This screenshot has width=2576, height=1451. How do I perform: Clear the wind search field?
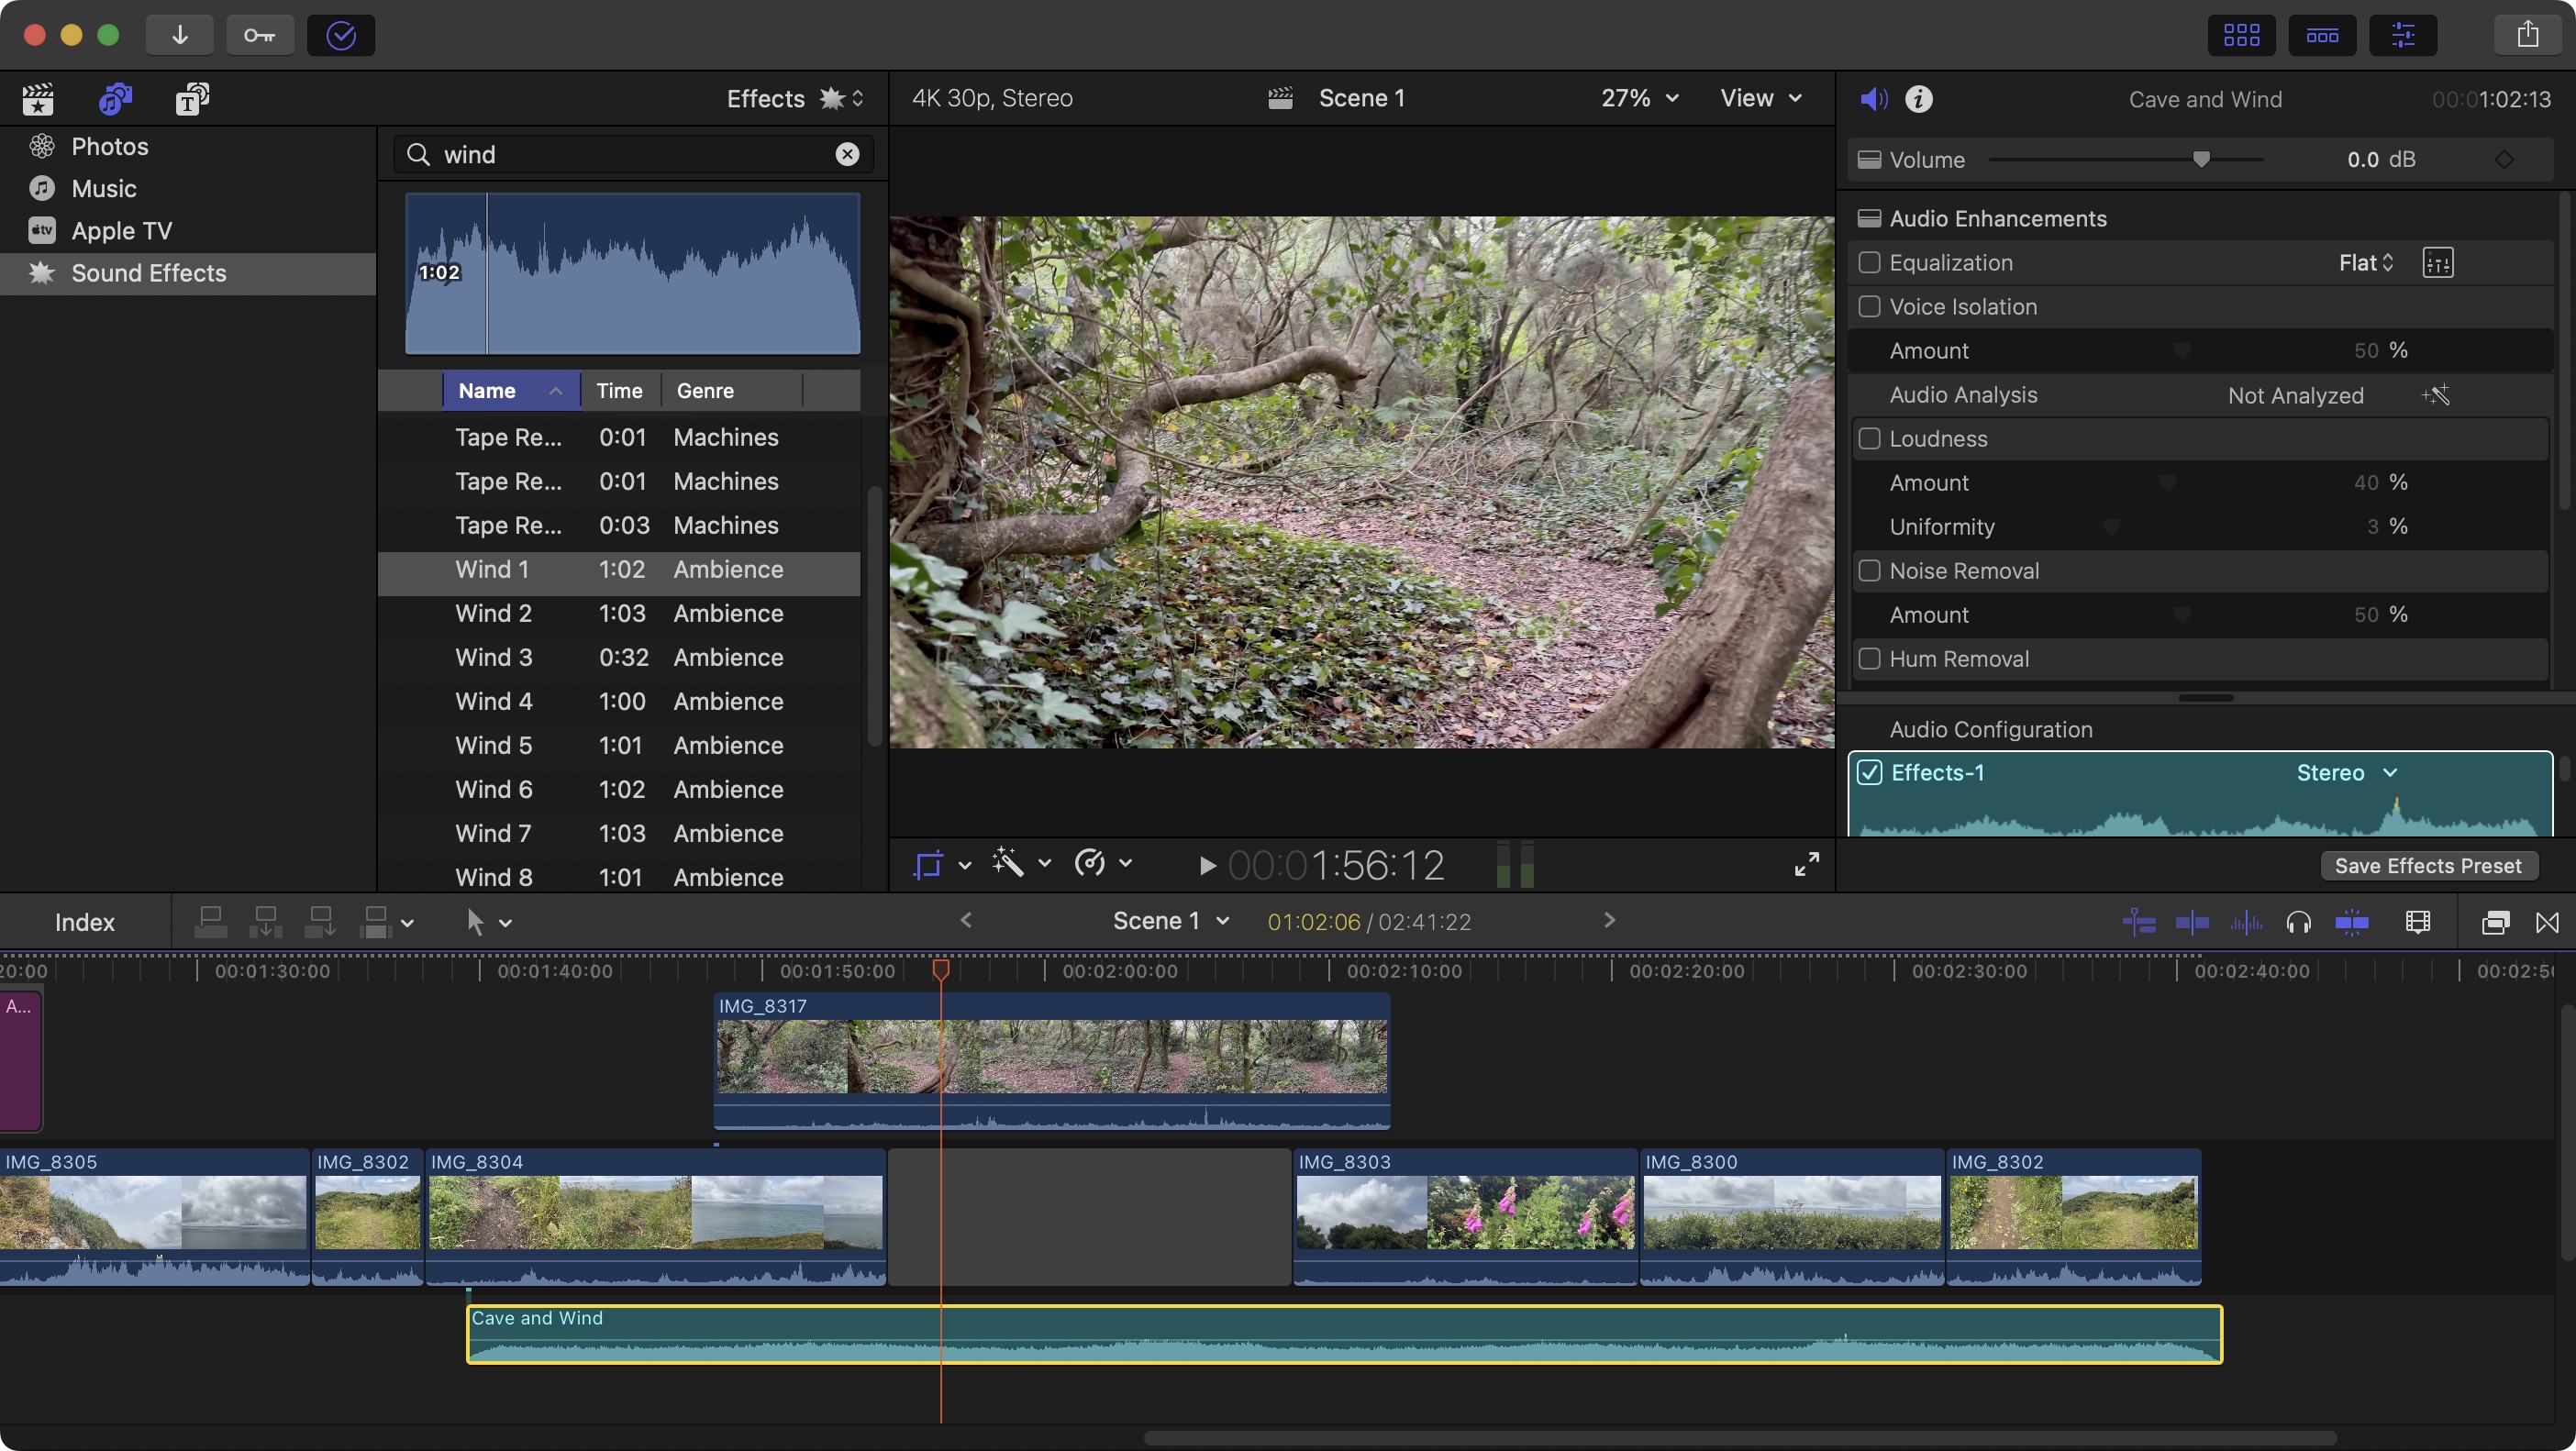pos(847,154)
